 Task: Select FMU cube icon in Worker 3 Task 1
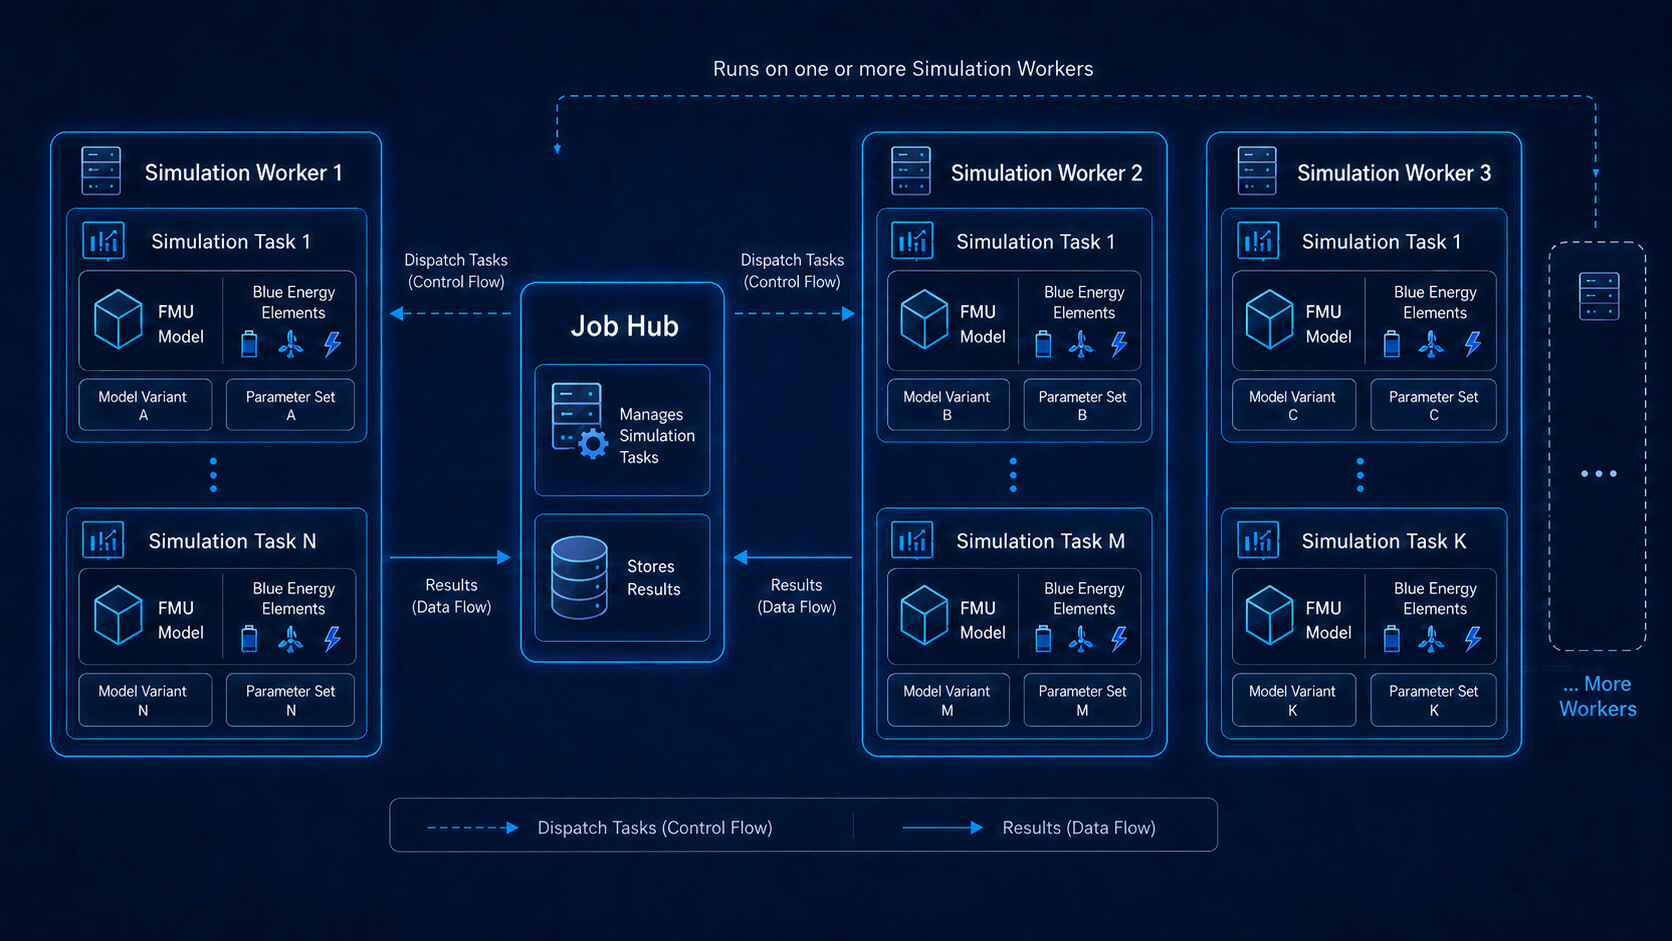(x=1270, y=319)
